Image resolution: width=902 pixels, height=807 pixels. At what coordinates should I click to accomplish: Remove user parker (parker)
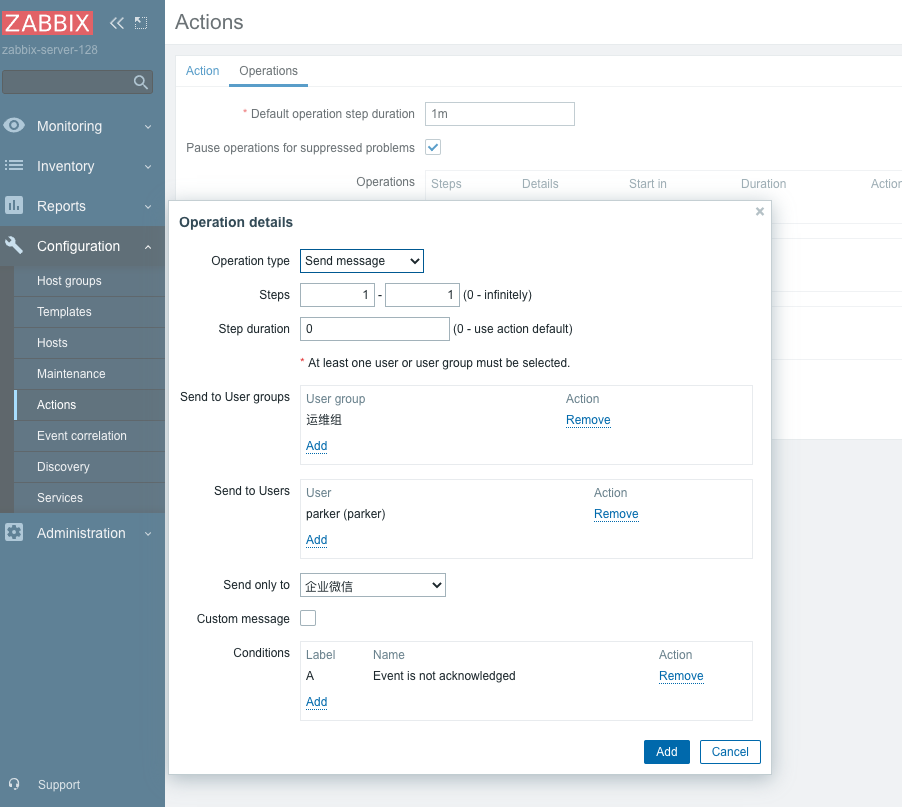click(616, 514)
